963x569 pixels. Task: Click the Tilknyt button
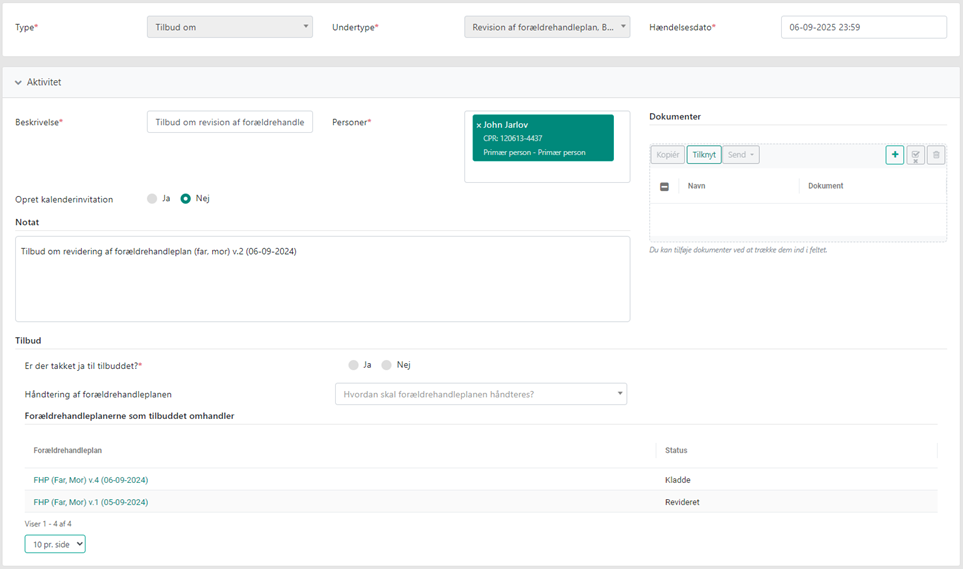[704, 155]
